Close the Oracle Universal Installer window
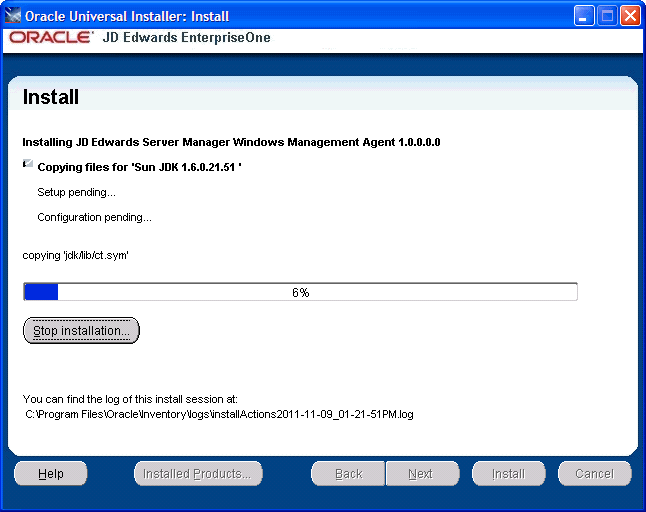 630,16
